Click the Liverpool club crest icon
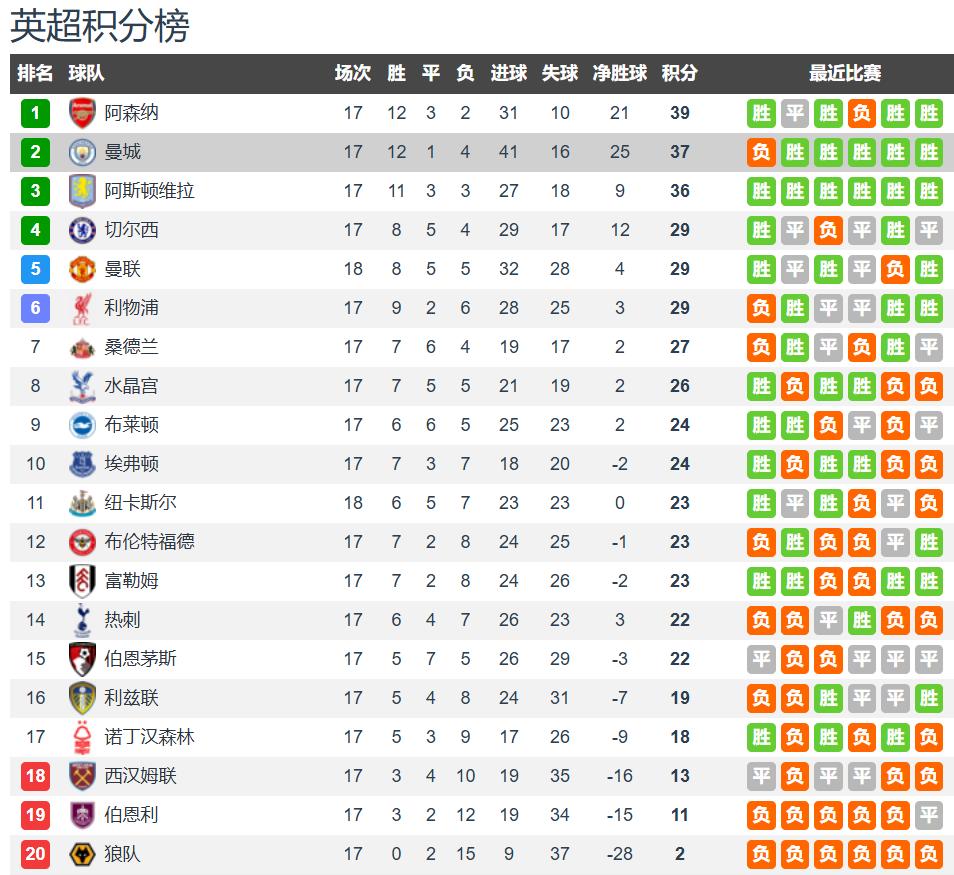The image size is (954, 875). [x=82, y=308]
